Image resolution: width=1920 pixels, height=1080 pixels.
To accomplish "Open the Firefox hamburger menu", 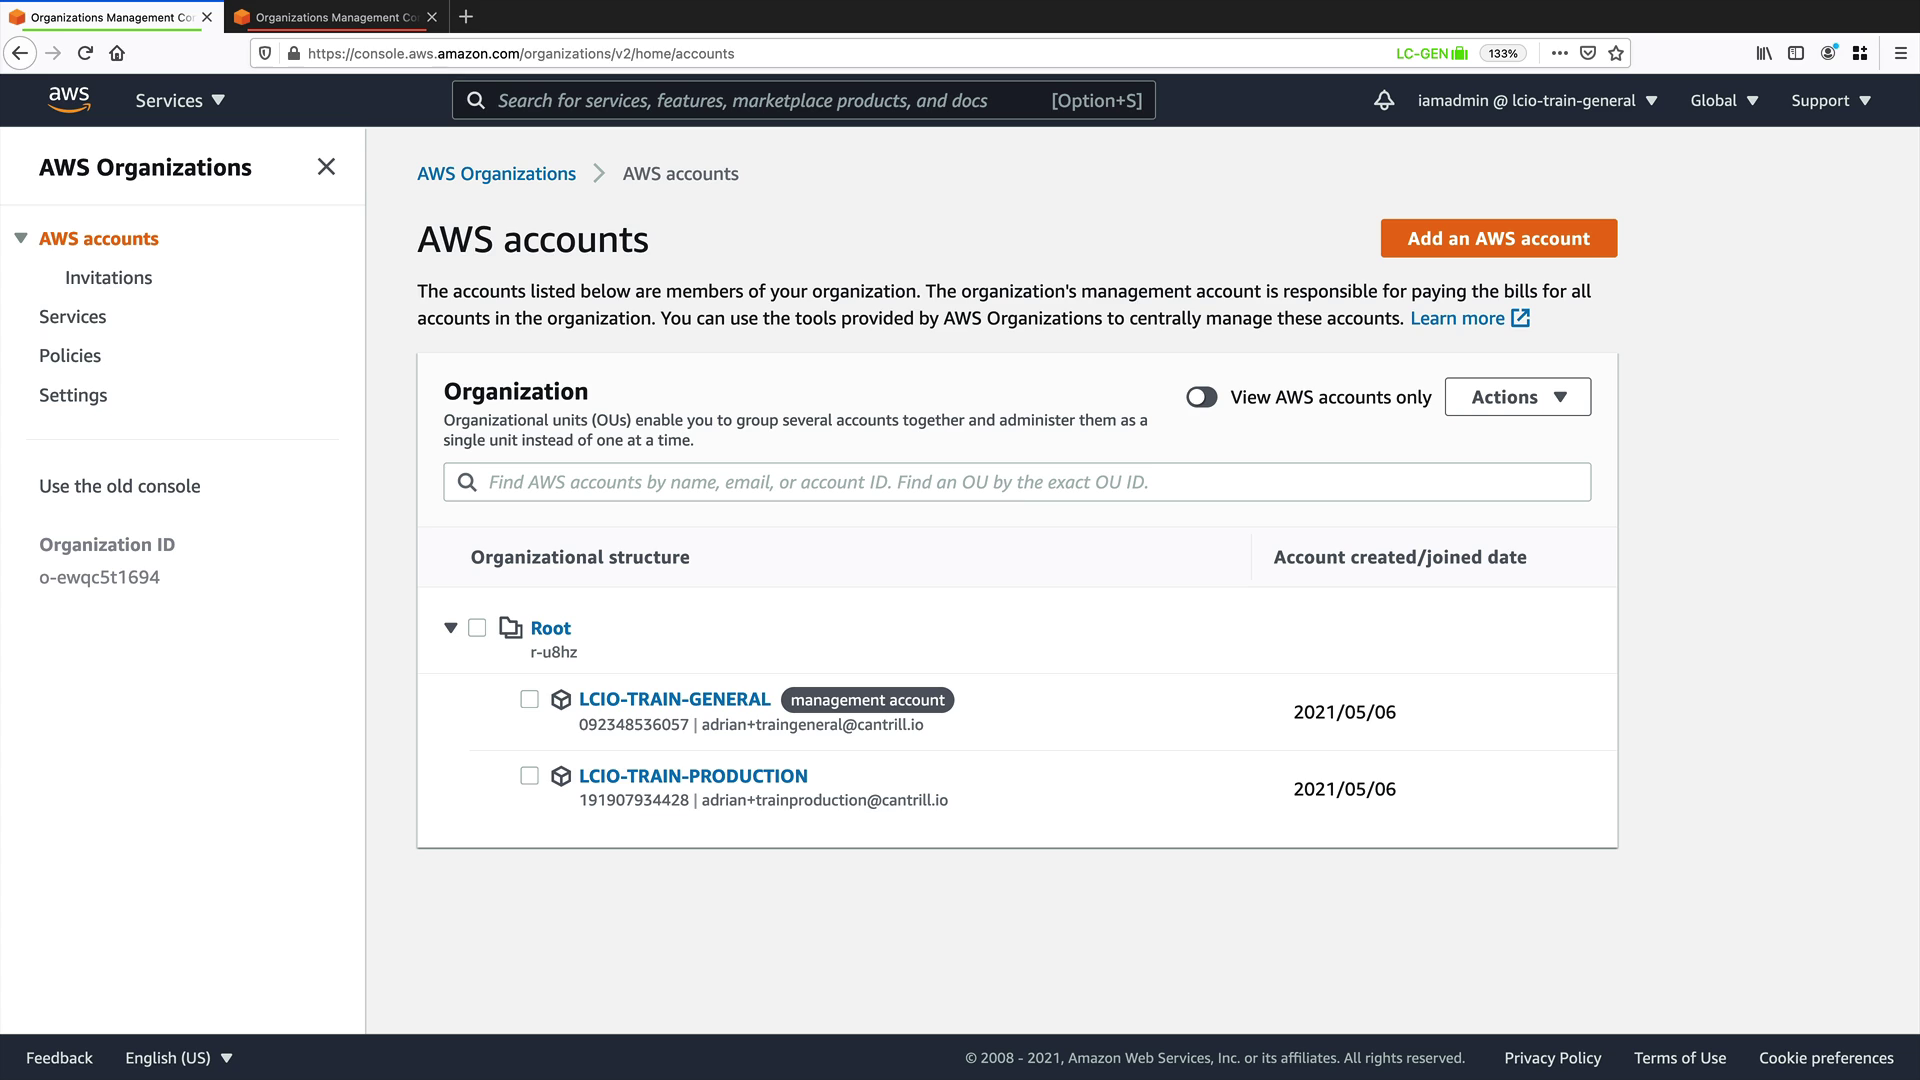I will tap(1901, 53).
